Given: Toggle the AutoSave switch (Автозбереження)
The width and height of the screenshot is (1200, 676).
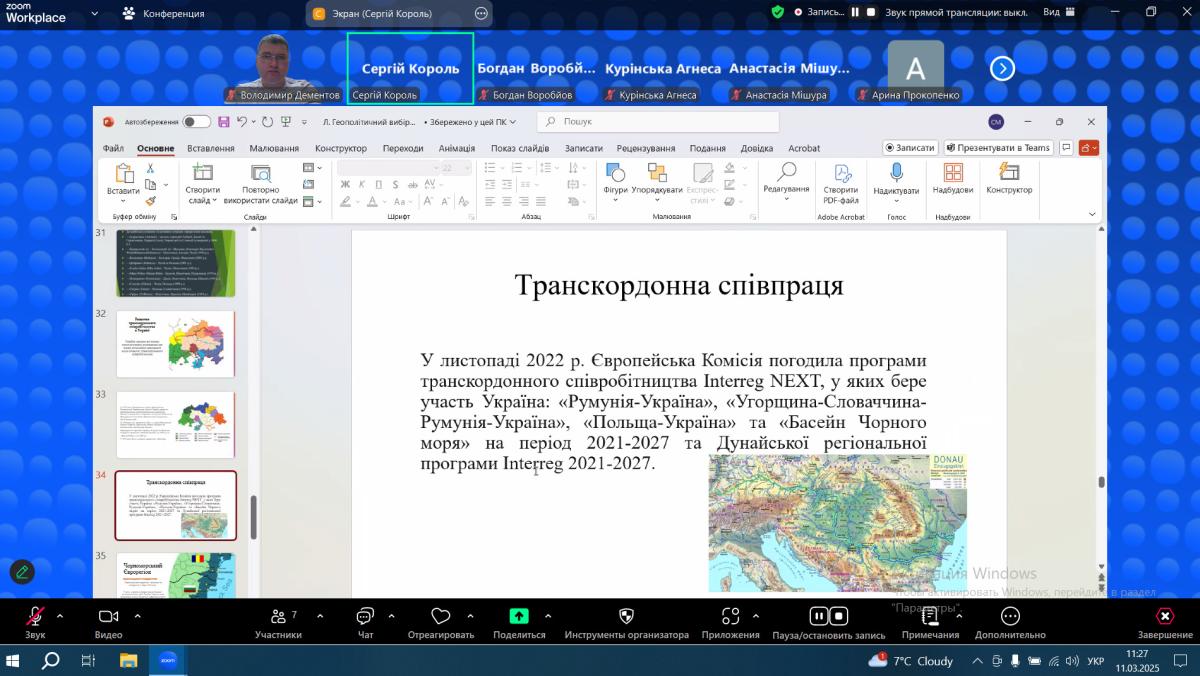Looking at the screenshot, I should [x=196, y=122].
